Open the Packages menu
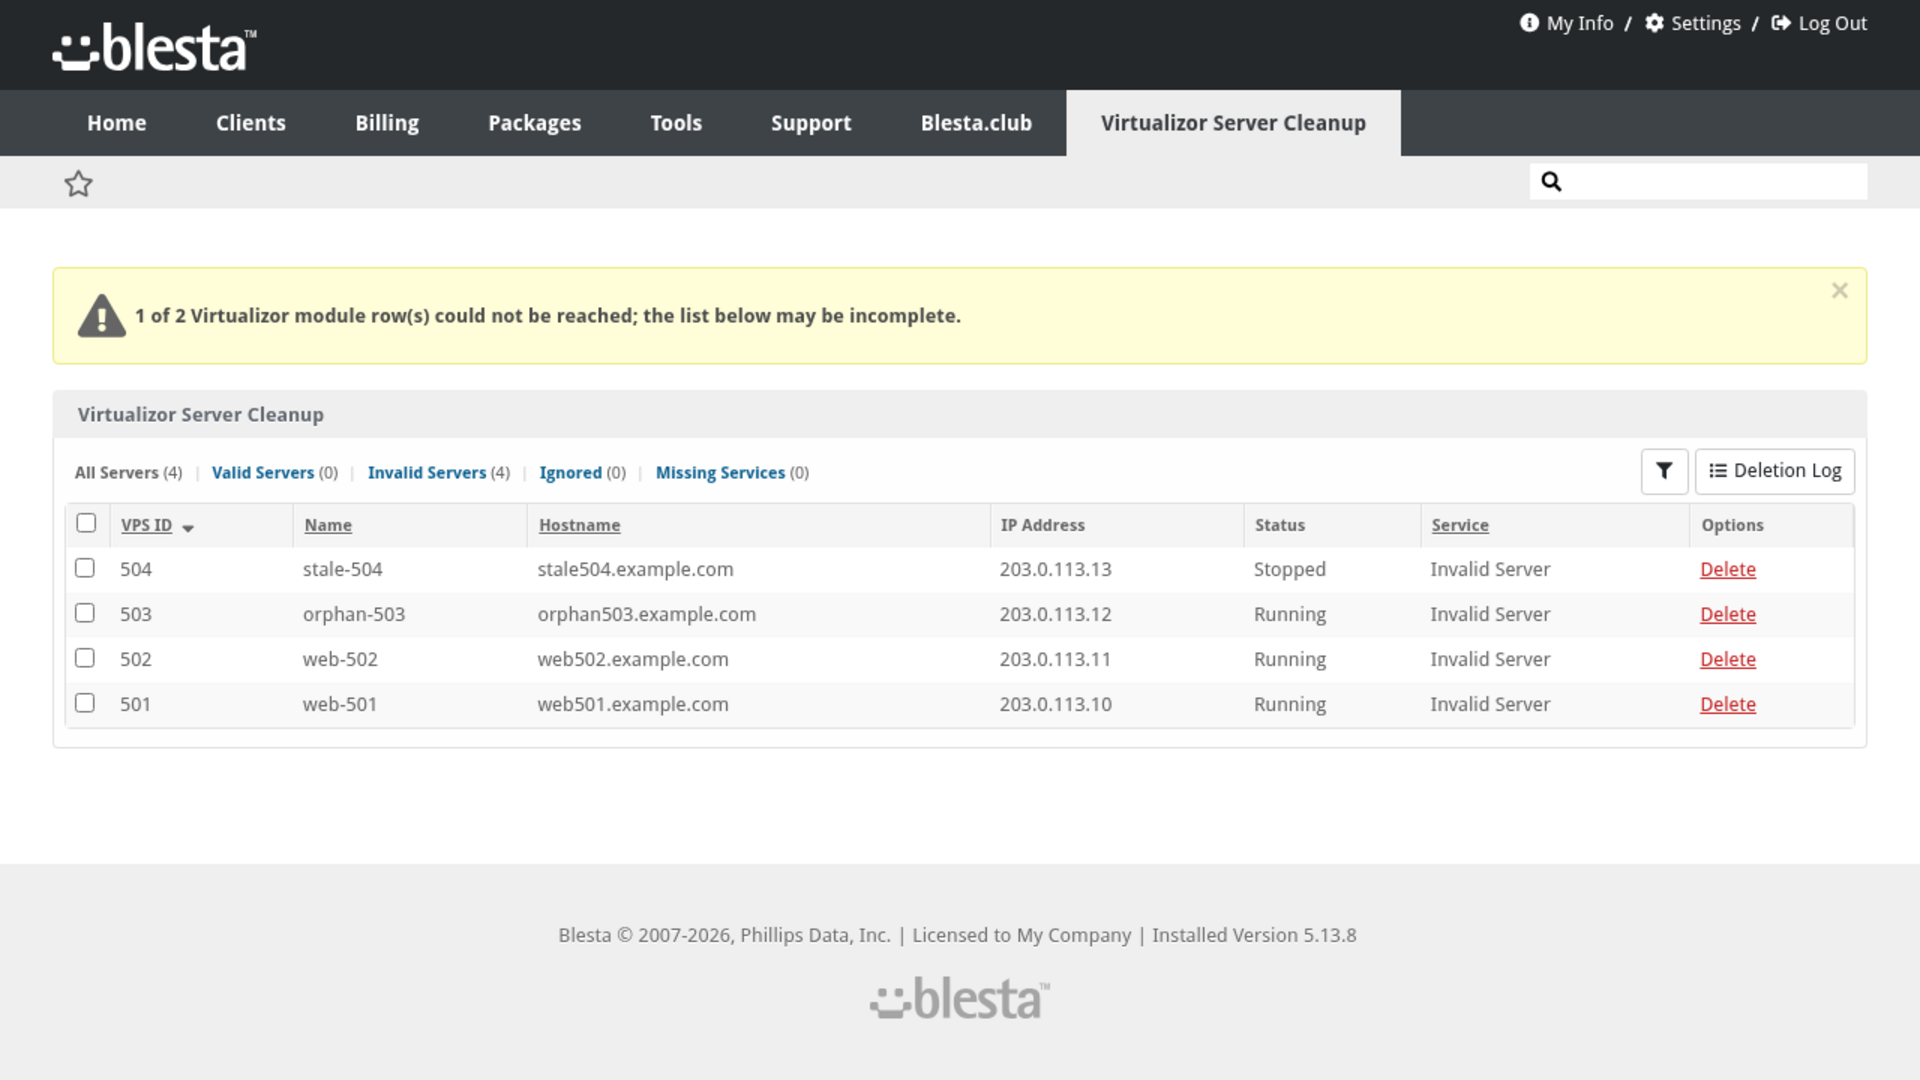The image size is (1920, 1080). click(x=534, y=123)
